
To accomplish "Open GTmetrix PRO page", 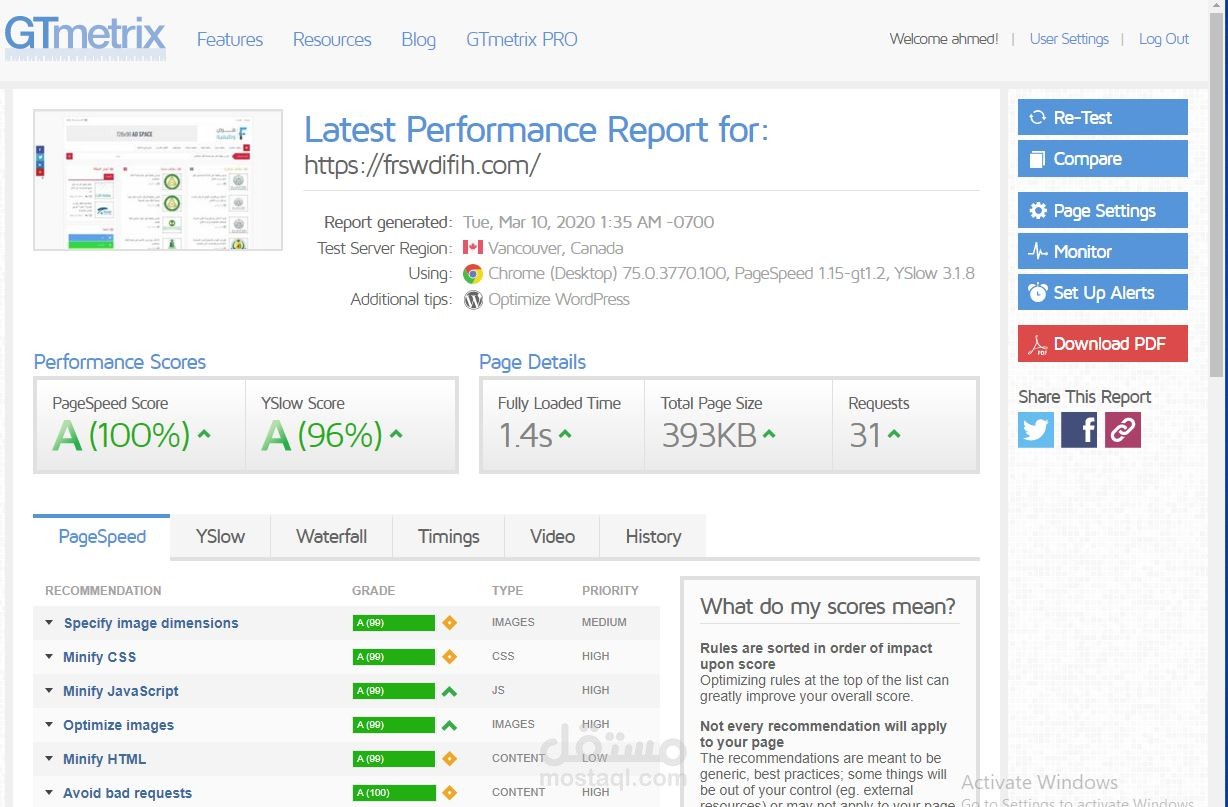I will [522, 39].
